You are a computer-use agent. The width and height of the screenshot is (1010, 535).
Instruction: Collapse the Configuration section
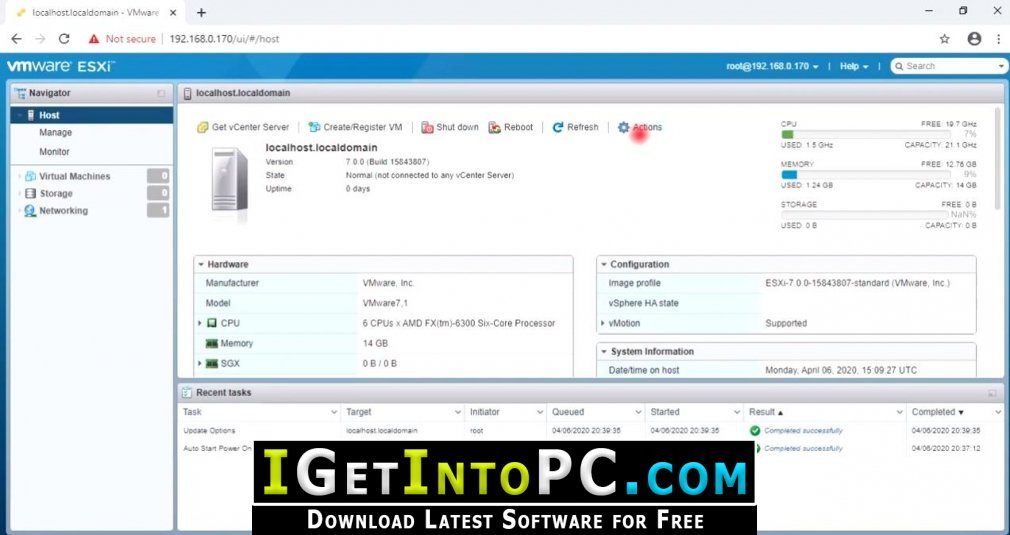pos(604,265)
